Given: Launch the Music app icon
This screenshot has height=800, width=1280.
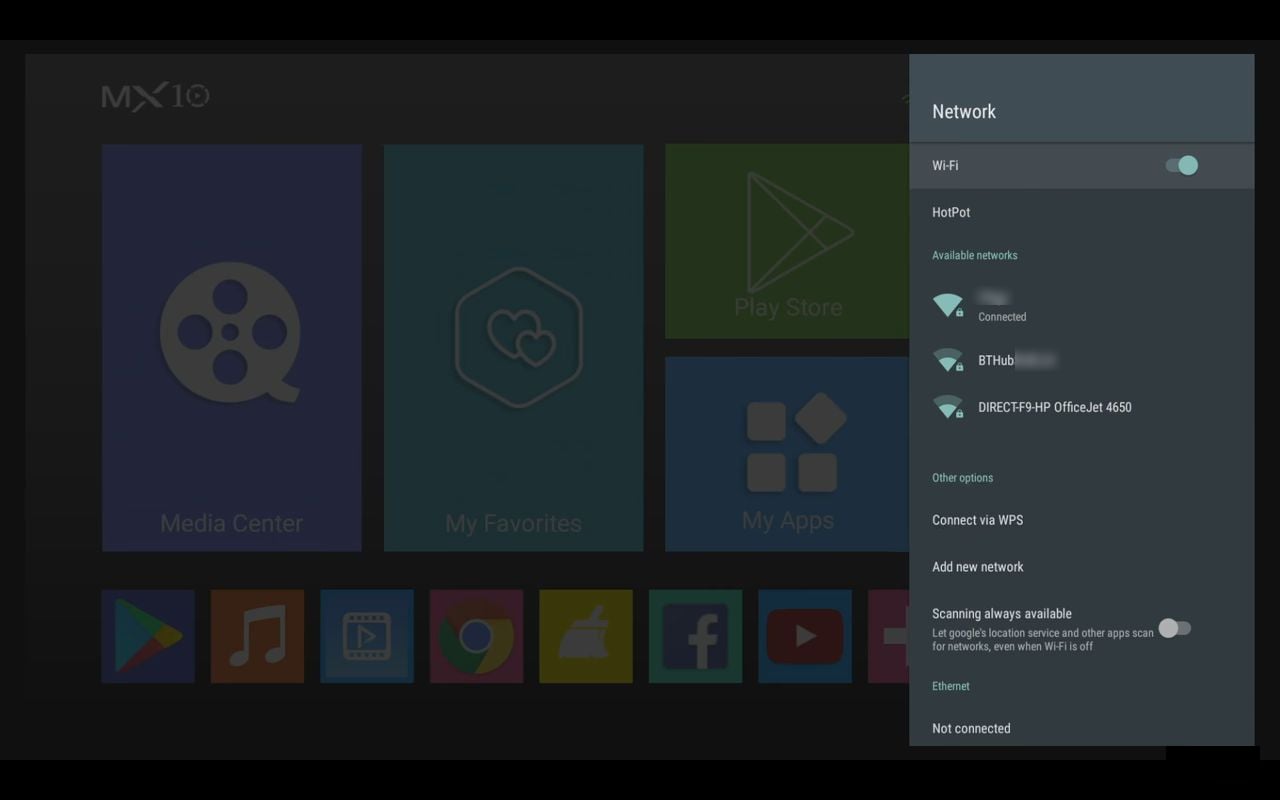Looking at the screenshot, I should pyautogui.click(x=257, y=636).
